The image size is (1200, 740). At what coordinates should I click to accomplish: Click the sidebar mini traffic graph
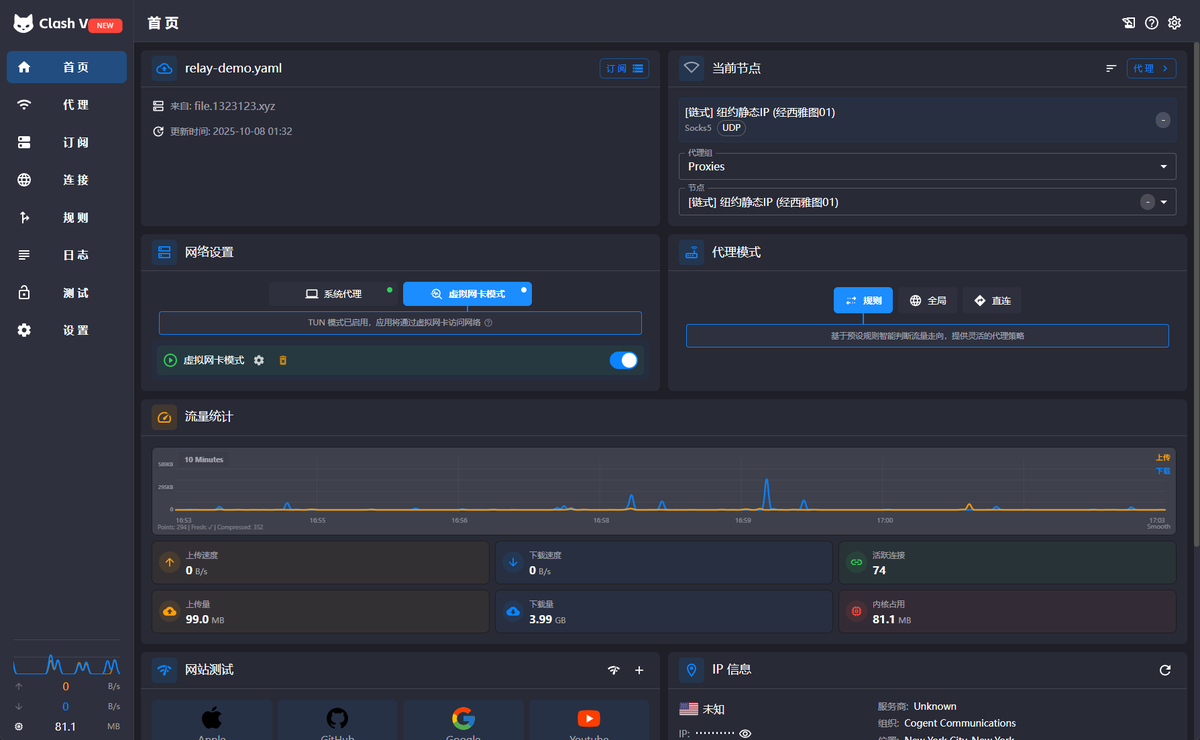coord(66,664)
